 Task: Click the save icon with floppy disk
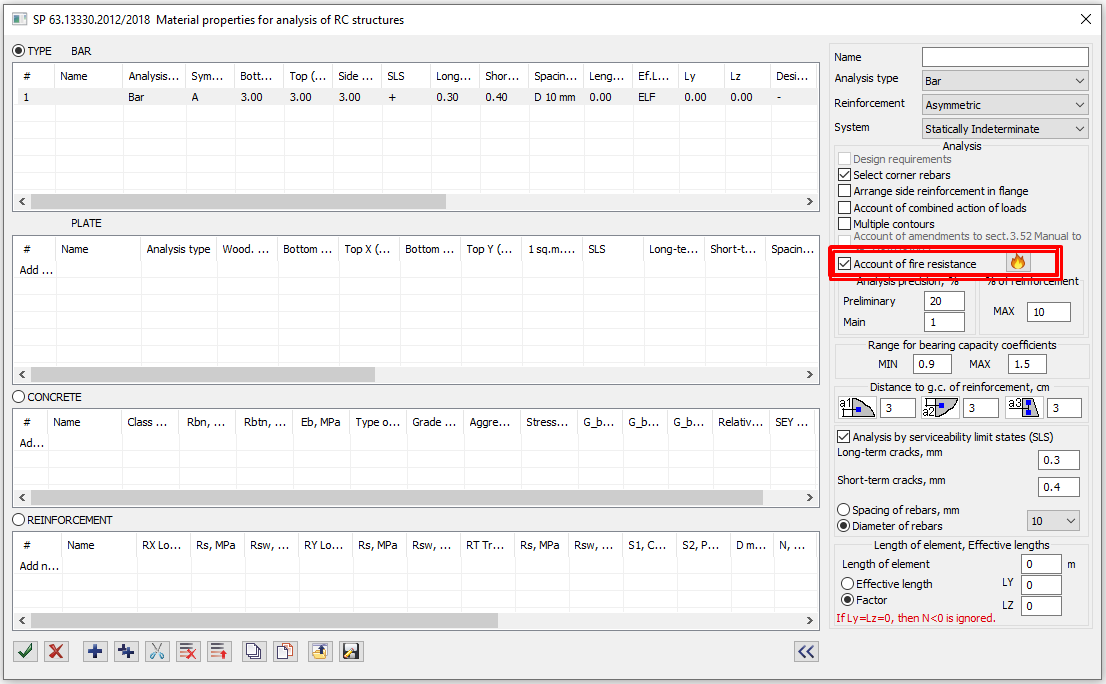click(351, 651)
